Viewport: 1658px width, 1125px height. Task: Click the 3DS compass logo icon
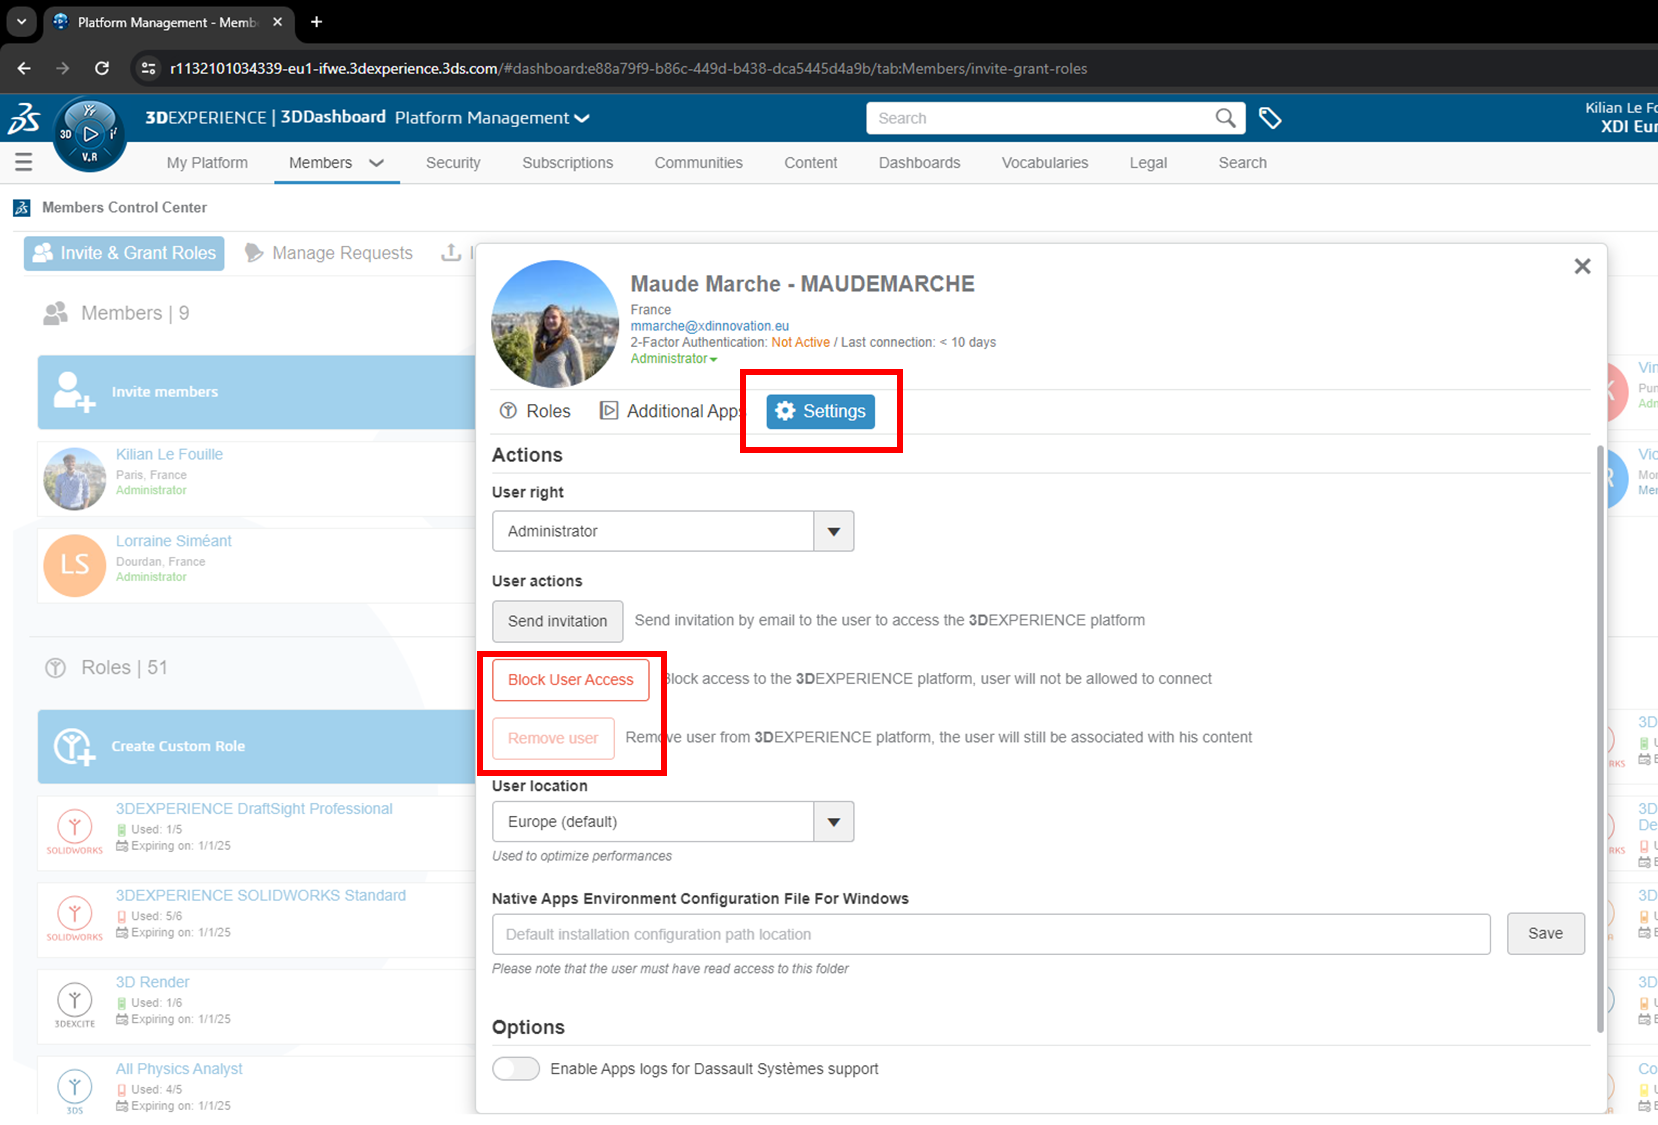[89, 134]
